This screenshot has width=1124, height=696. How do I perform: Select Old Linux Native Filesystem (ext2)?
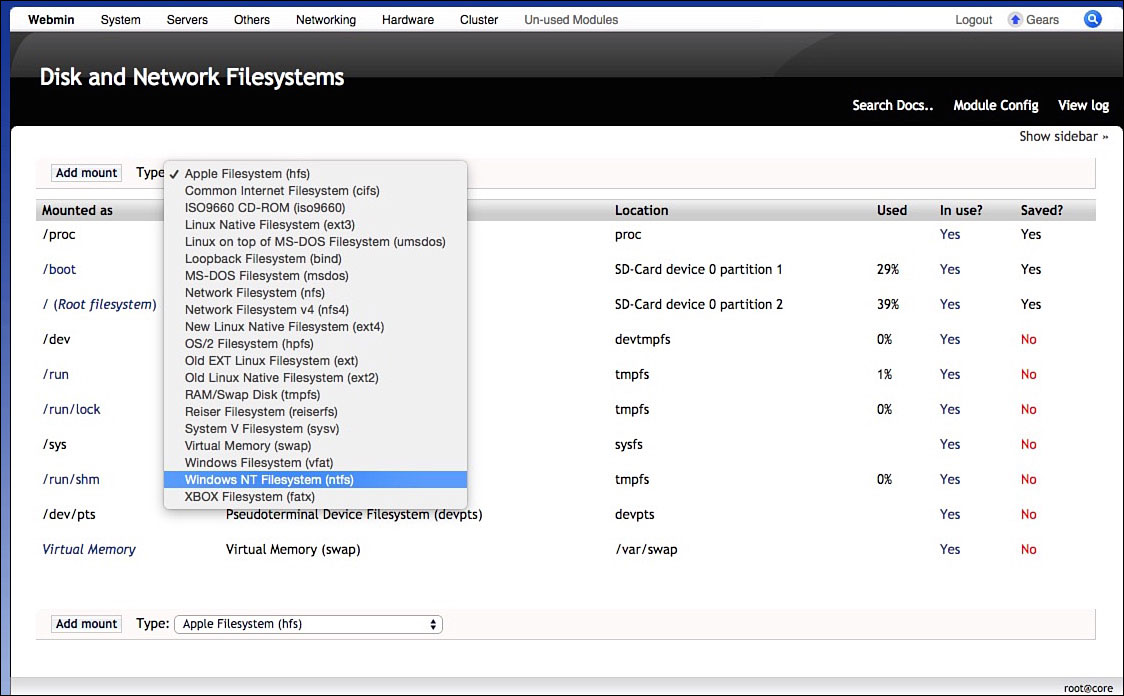[x=315, y=378]
